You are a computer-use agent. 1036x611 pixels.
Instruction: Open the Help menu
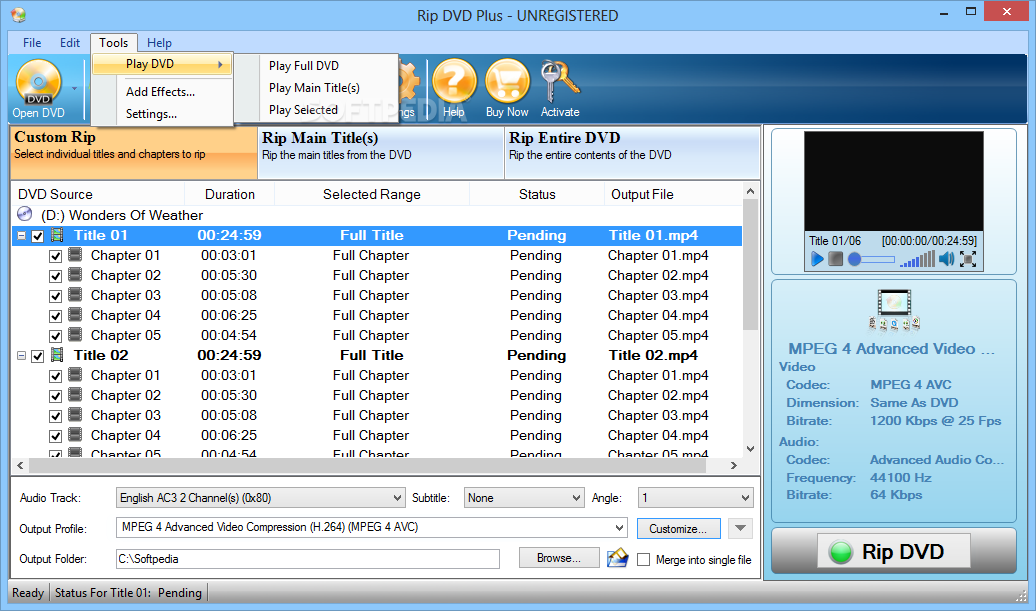[159, 42]
